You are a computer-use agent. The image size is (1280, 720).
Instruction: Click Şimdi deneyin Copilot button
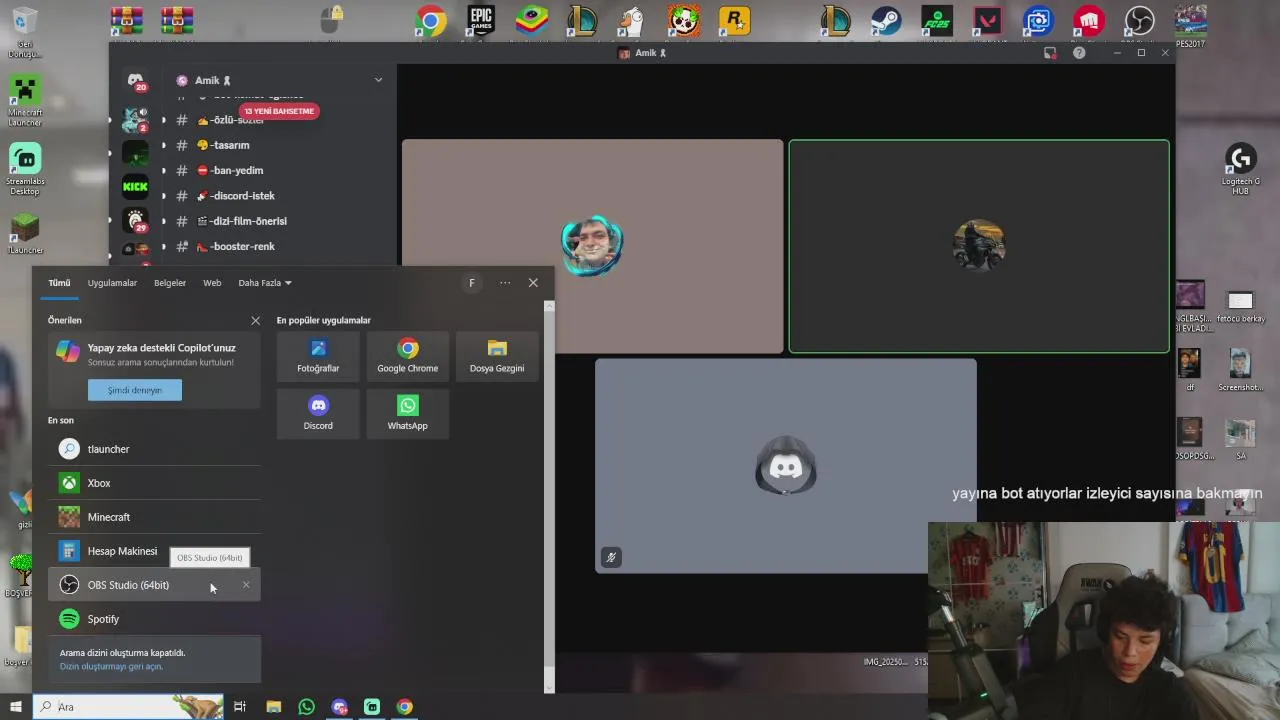tap(135, 390)
